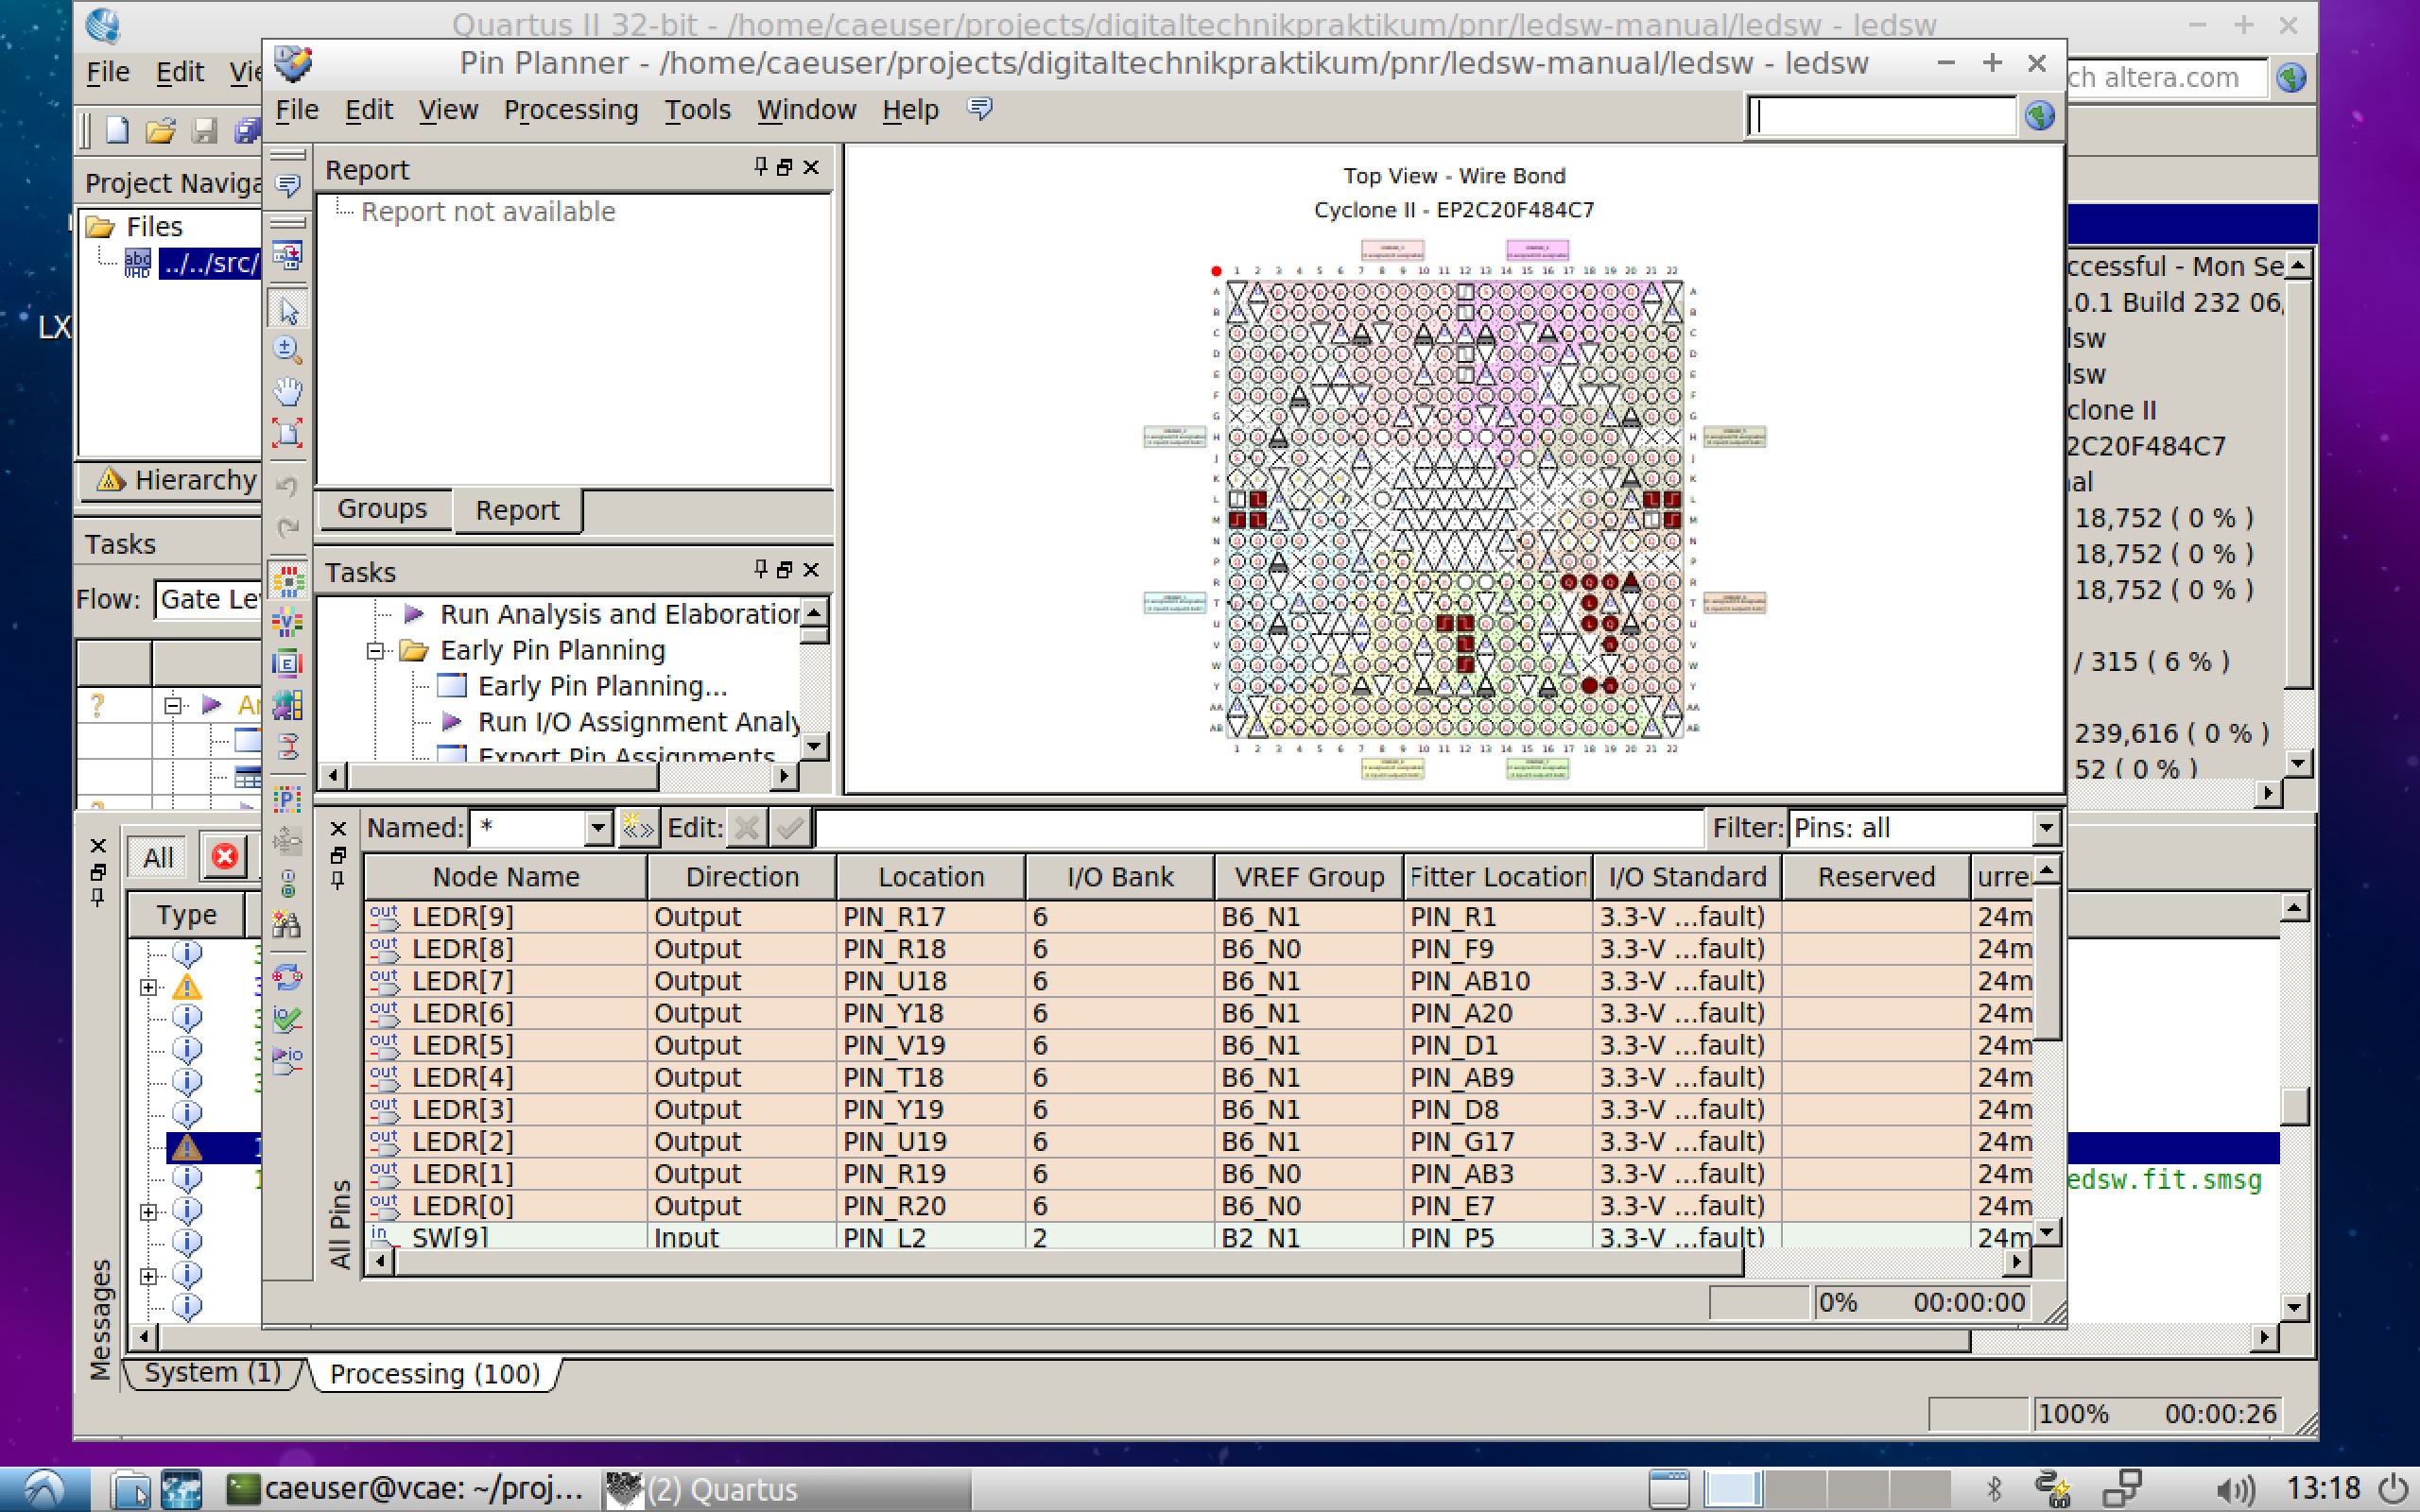
Task: Click the speech bubble icon in vertical toolbar
Action: click(x=288, y=185)
